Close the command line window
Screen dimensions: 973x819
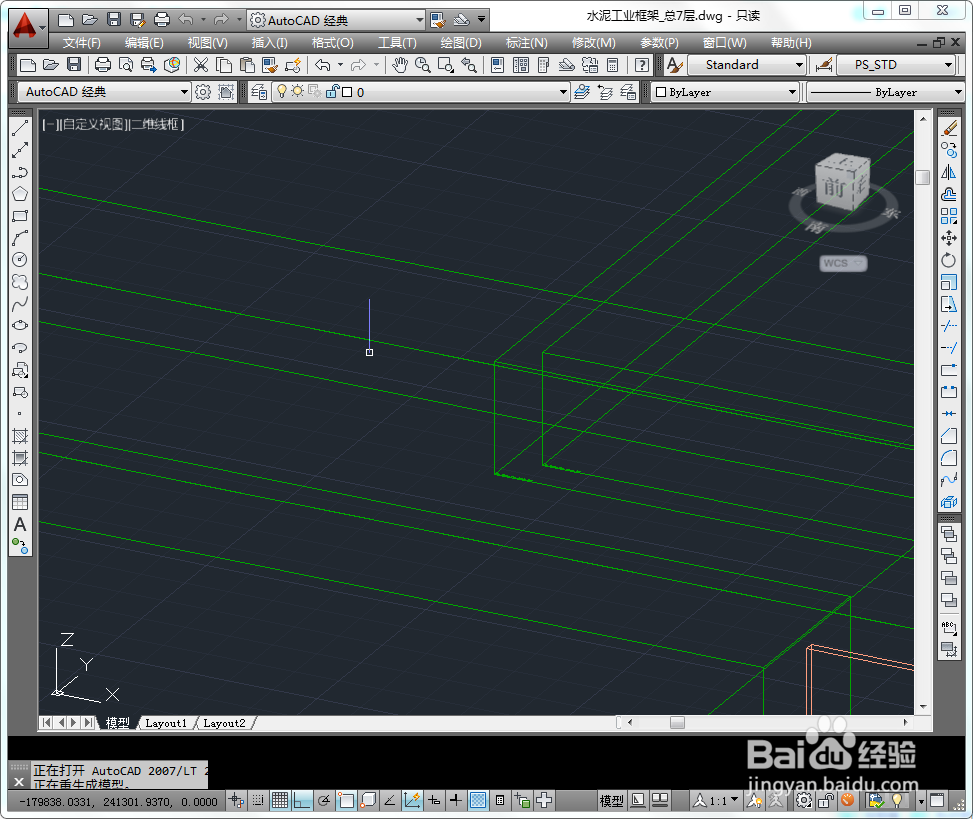(19, 782)
